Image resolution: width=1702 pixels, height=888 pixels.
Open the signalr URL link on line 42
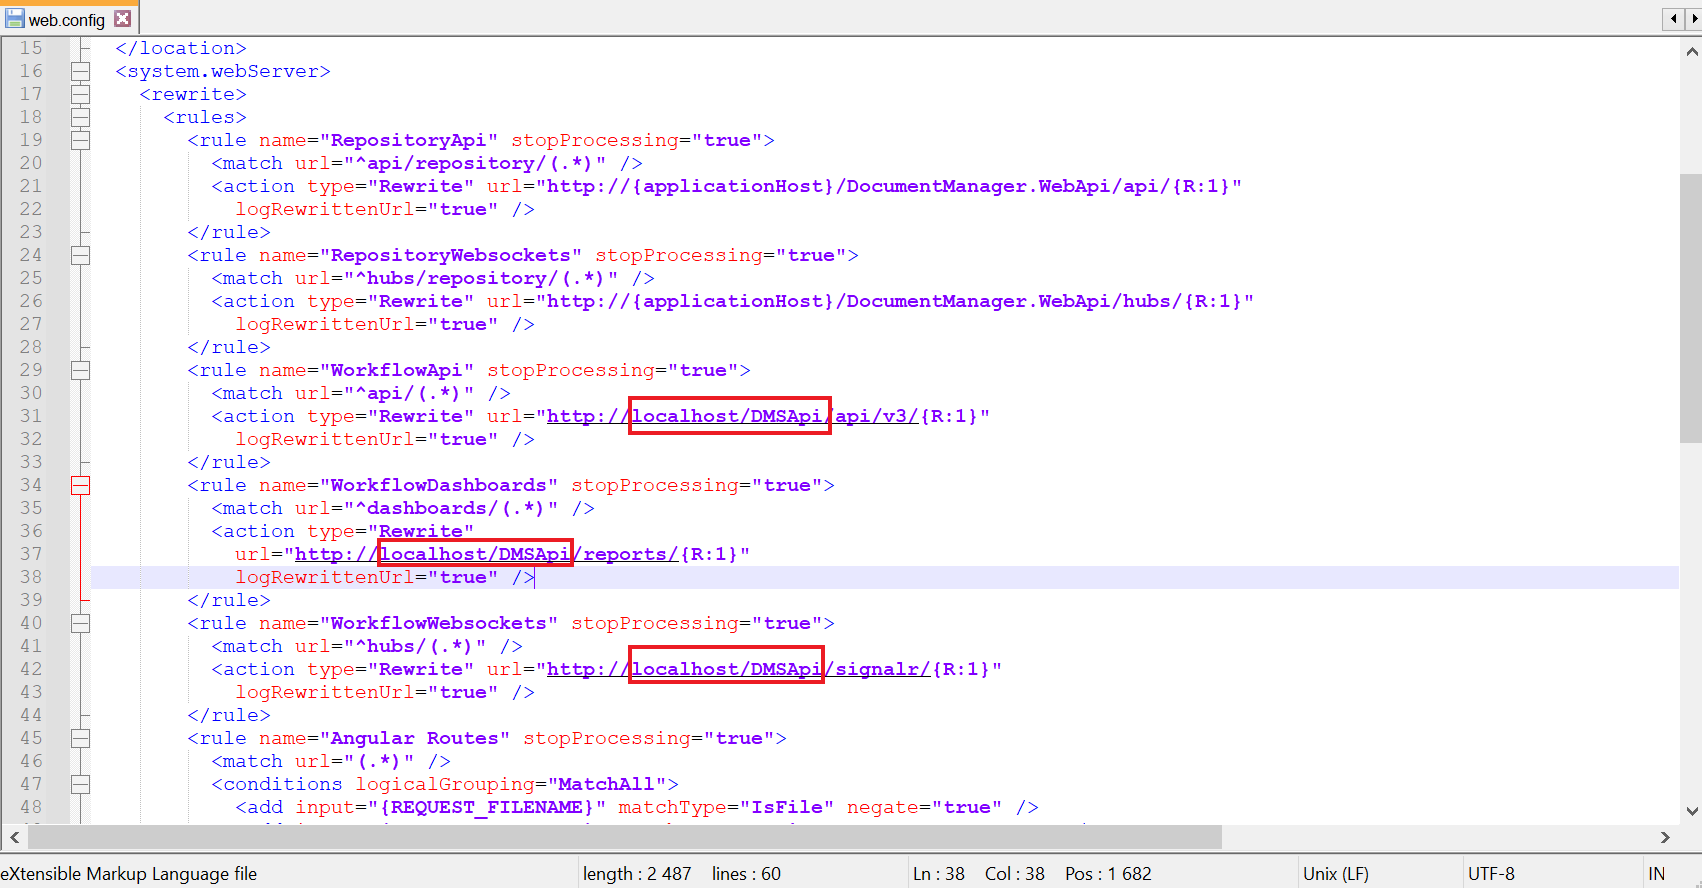[738, 669]
